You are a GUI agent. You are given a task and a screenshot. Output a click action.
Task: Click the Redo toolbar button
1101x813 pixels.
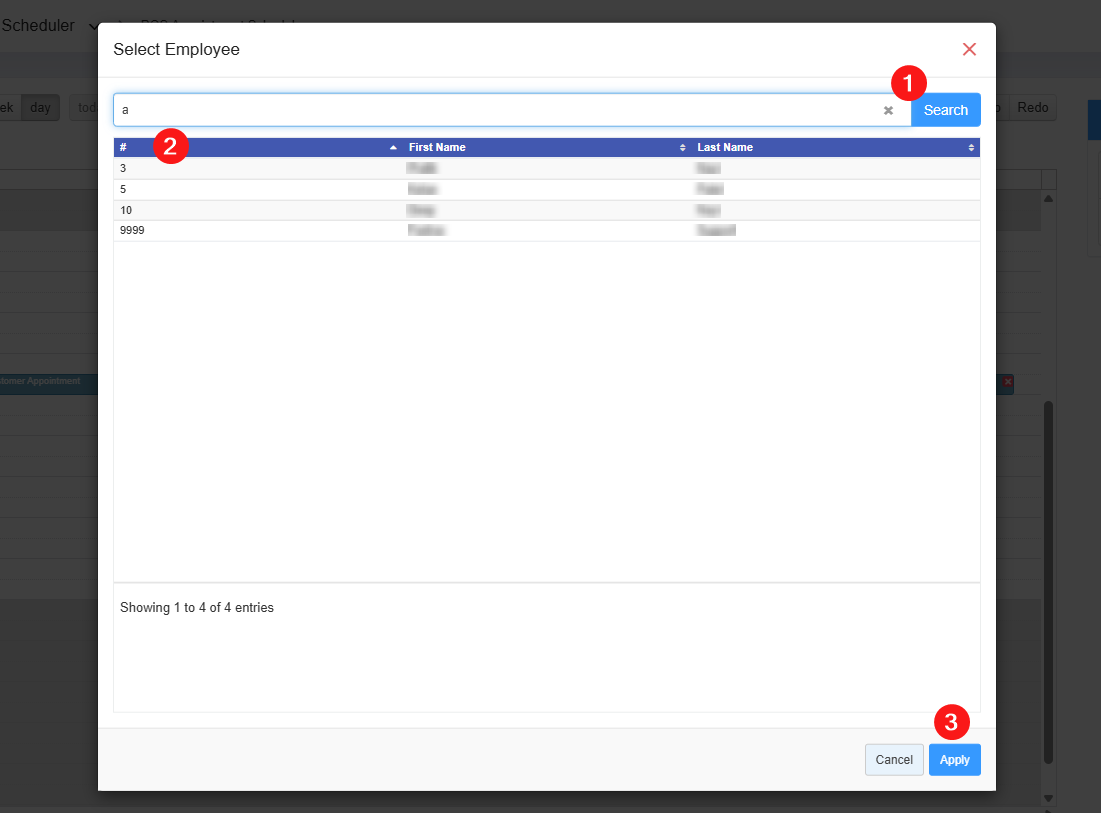pyautogui.click(x=1032, y=108)
